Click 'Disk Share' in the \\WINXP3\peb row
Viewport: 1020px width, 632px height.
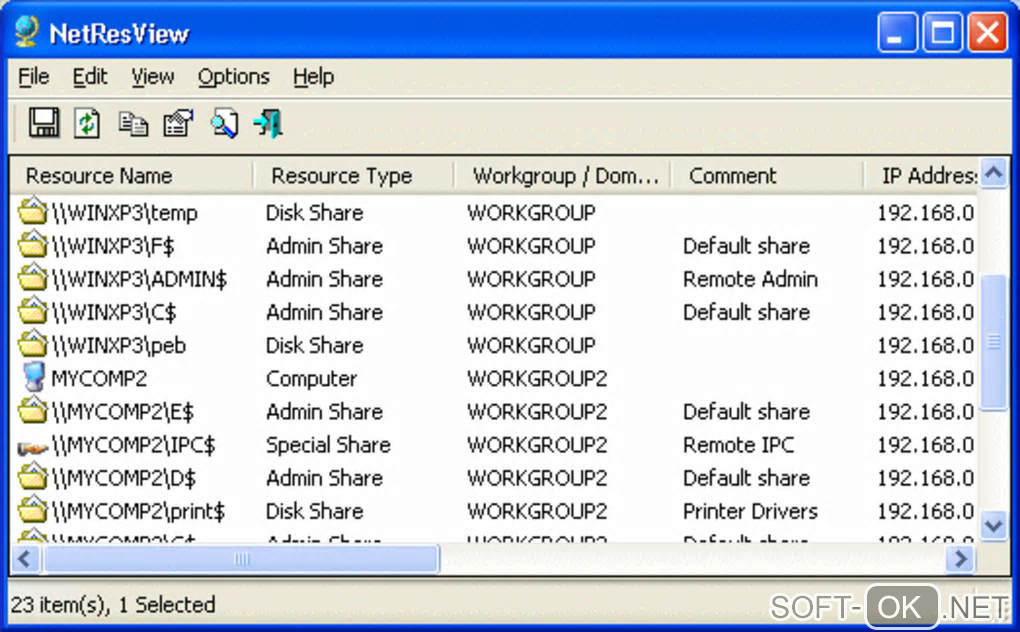click(314, 345)
